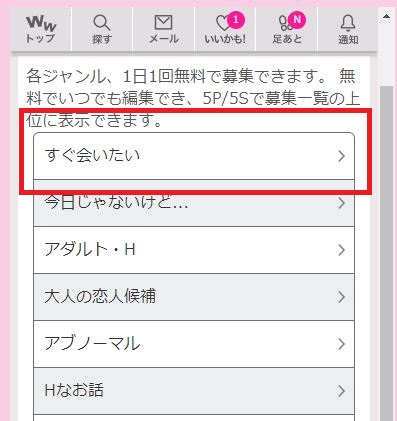The image size is (397, 421).
Task: Click the vertical scrollbar thumb
Action: click(x=387, y=253)
